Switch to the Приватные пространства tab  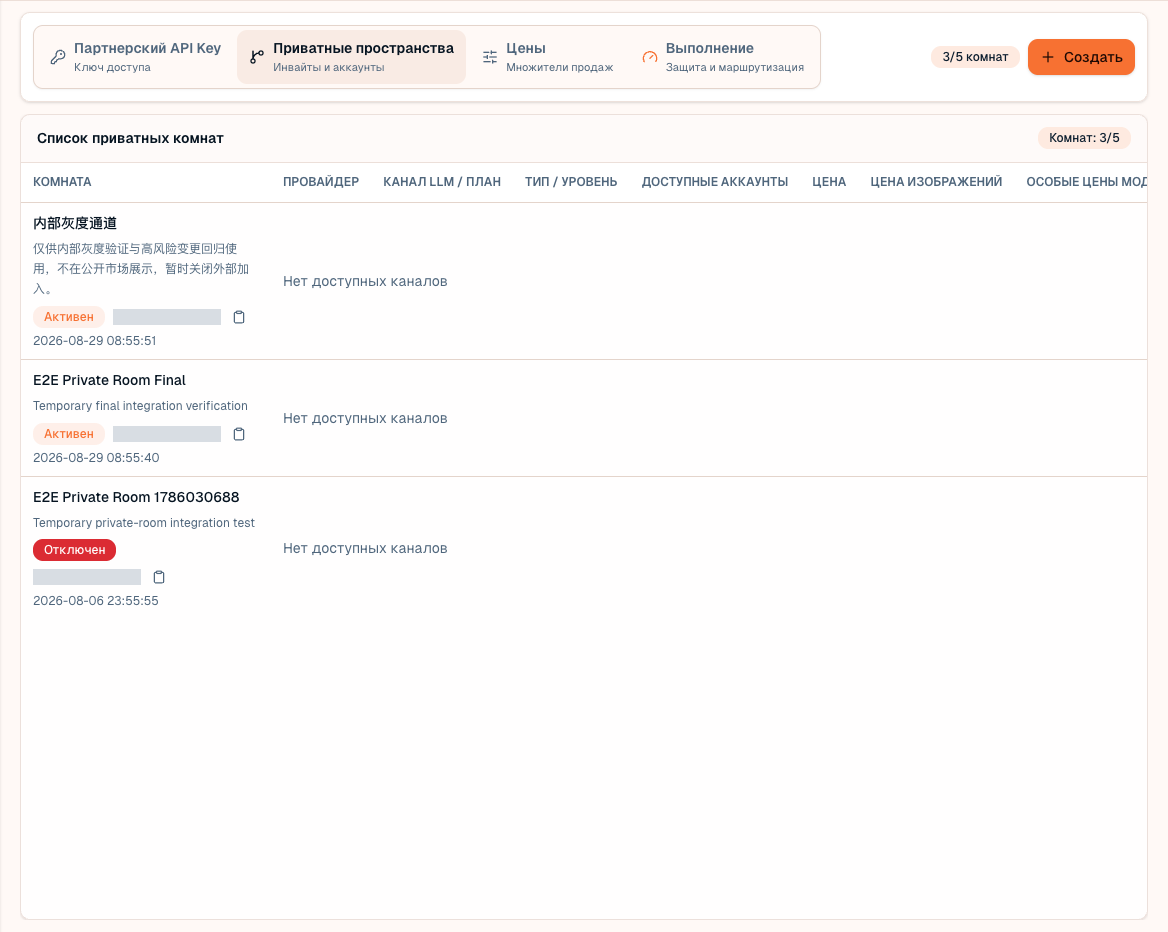point(352,57)
